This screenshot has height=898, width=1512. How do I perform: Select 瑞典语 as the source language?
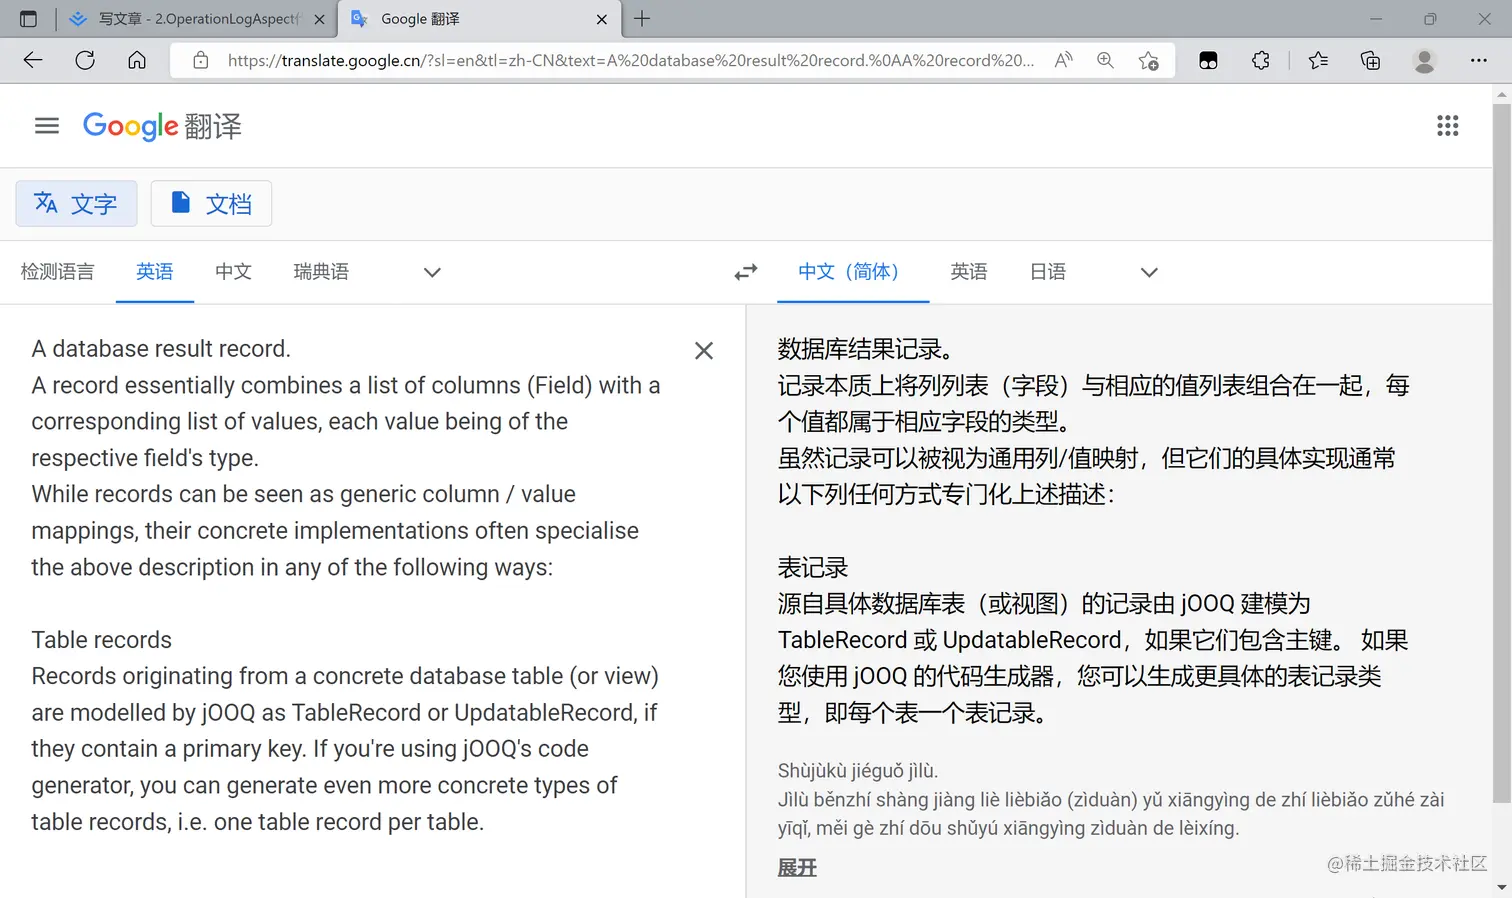click(x=321, y=272)
